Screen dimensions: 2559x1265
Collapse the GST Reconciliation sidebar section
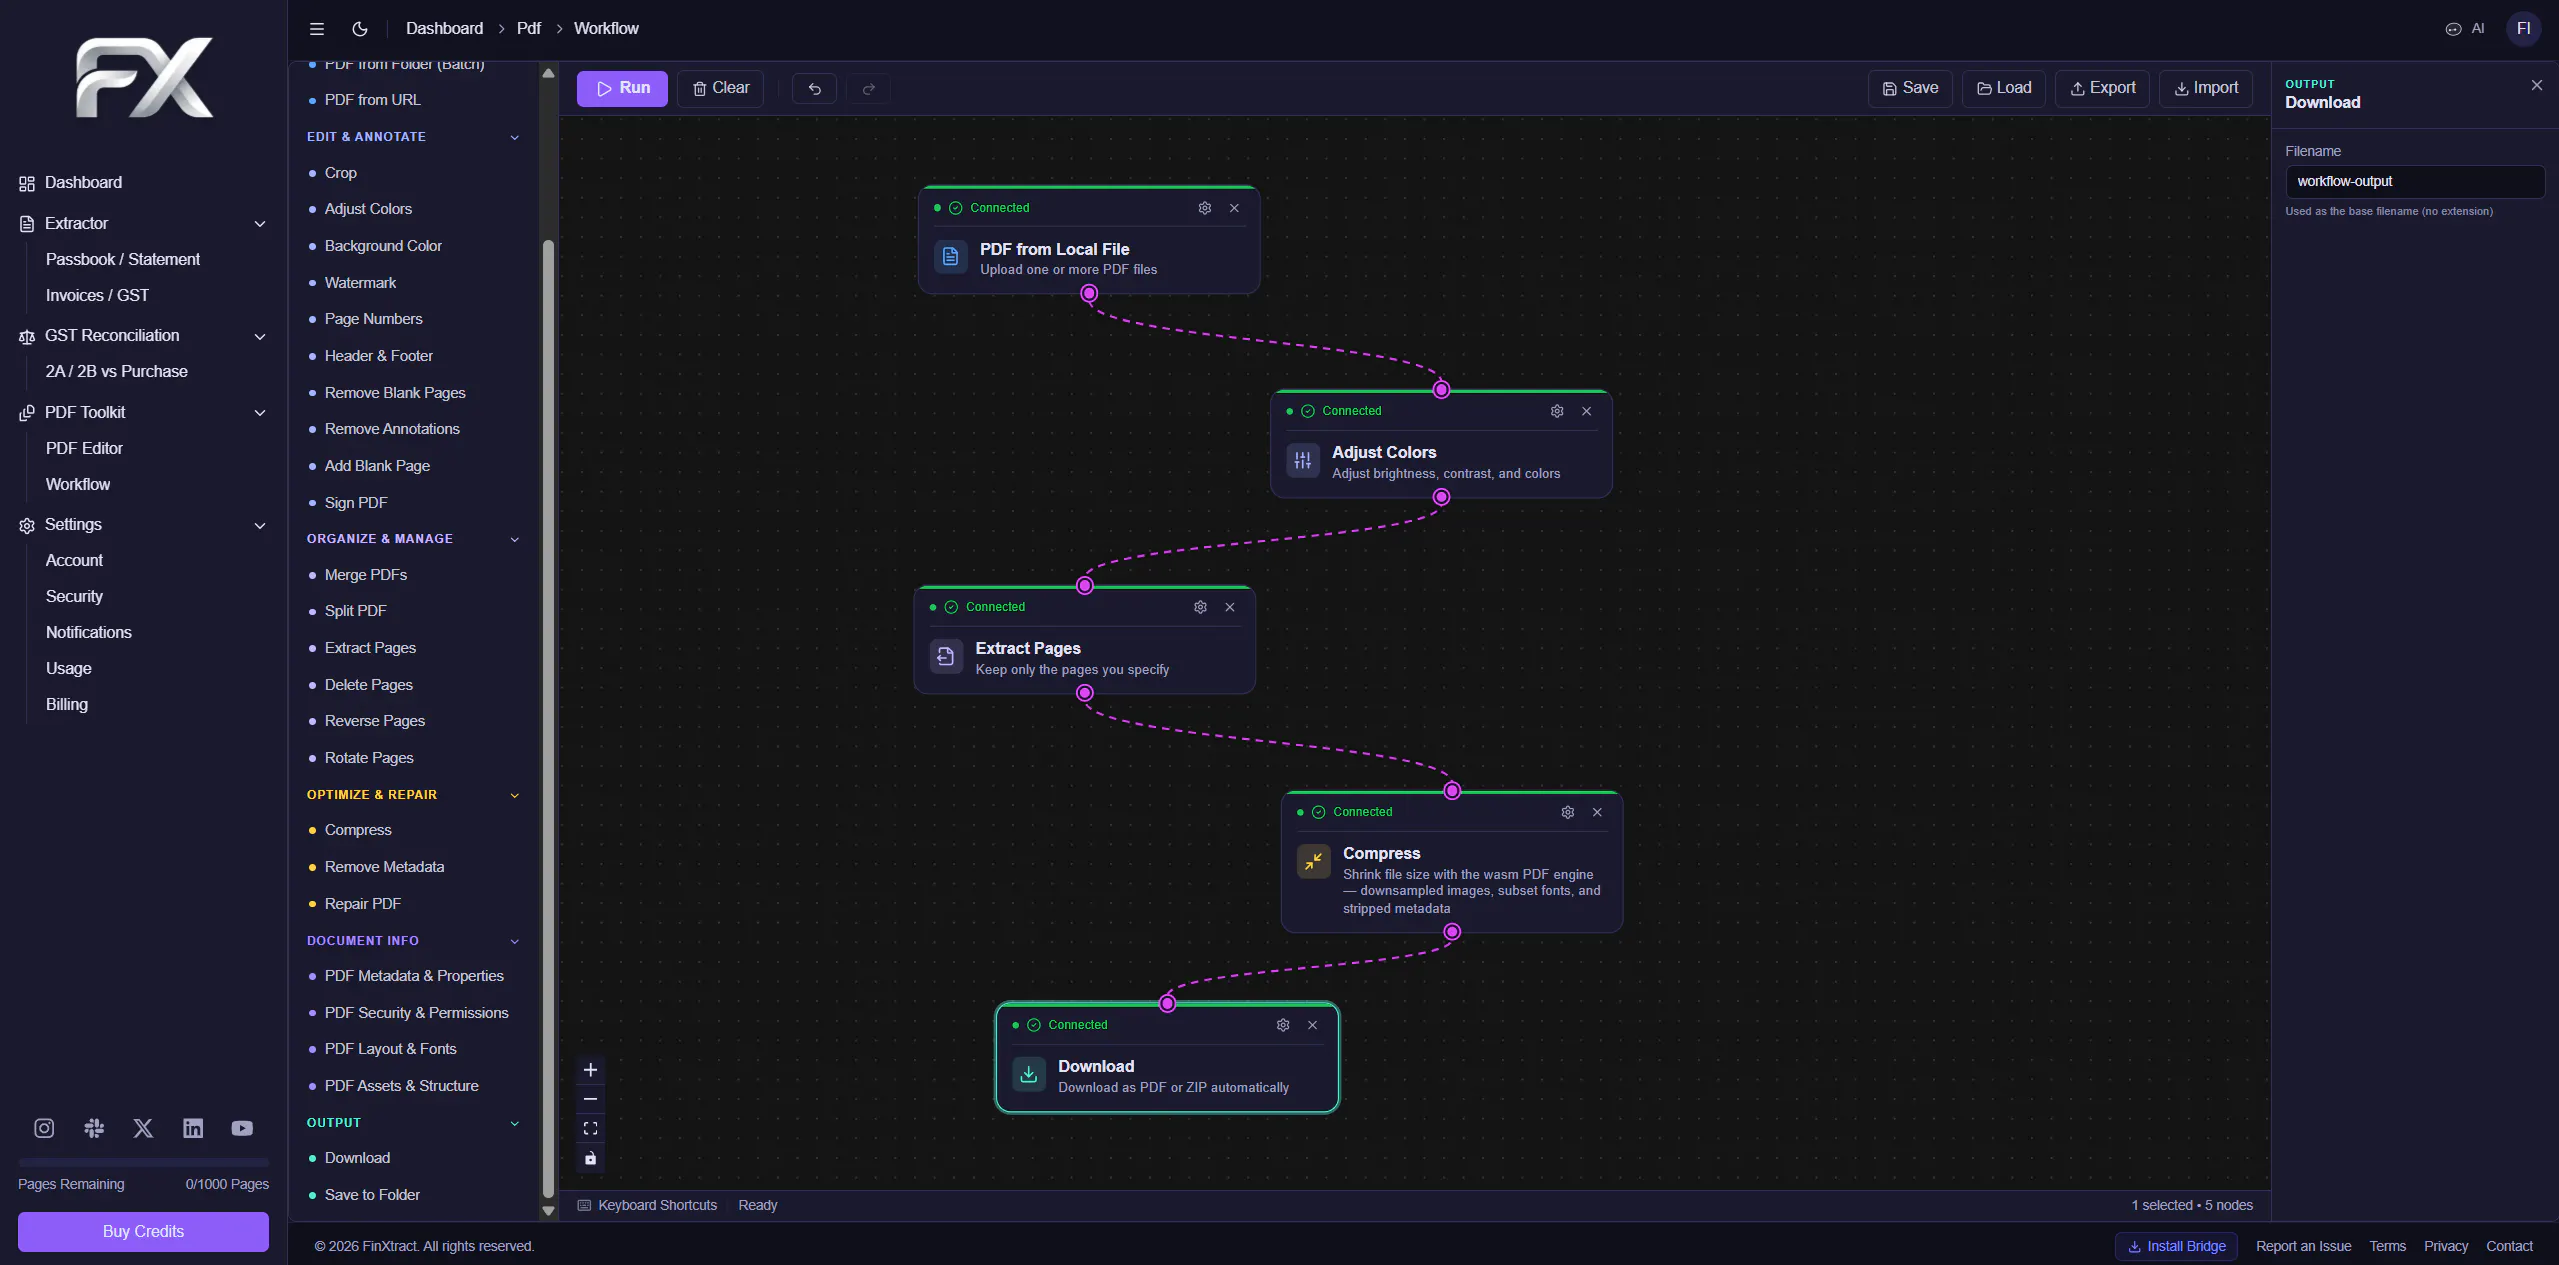(260, 336)
